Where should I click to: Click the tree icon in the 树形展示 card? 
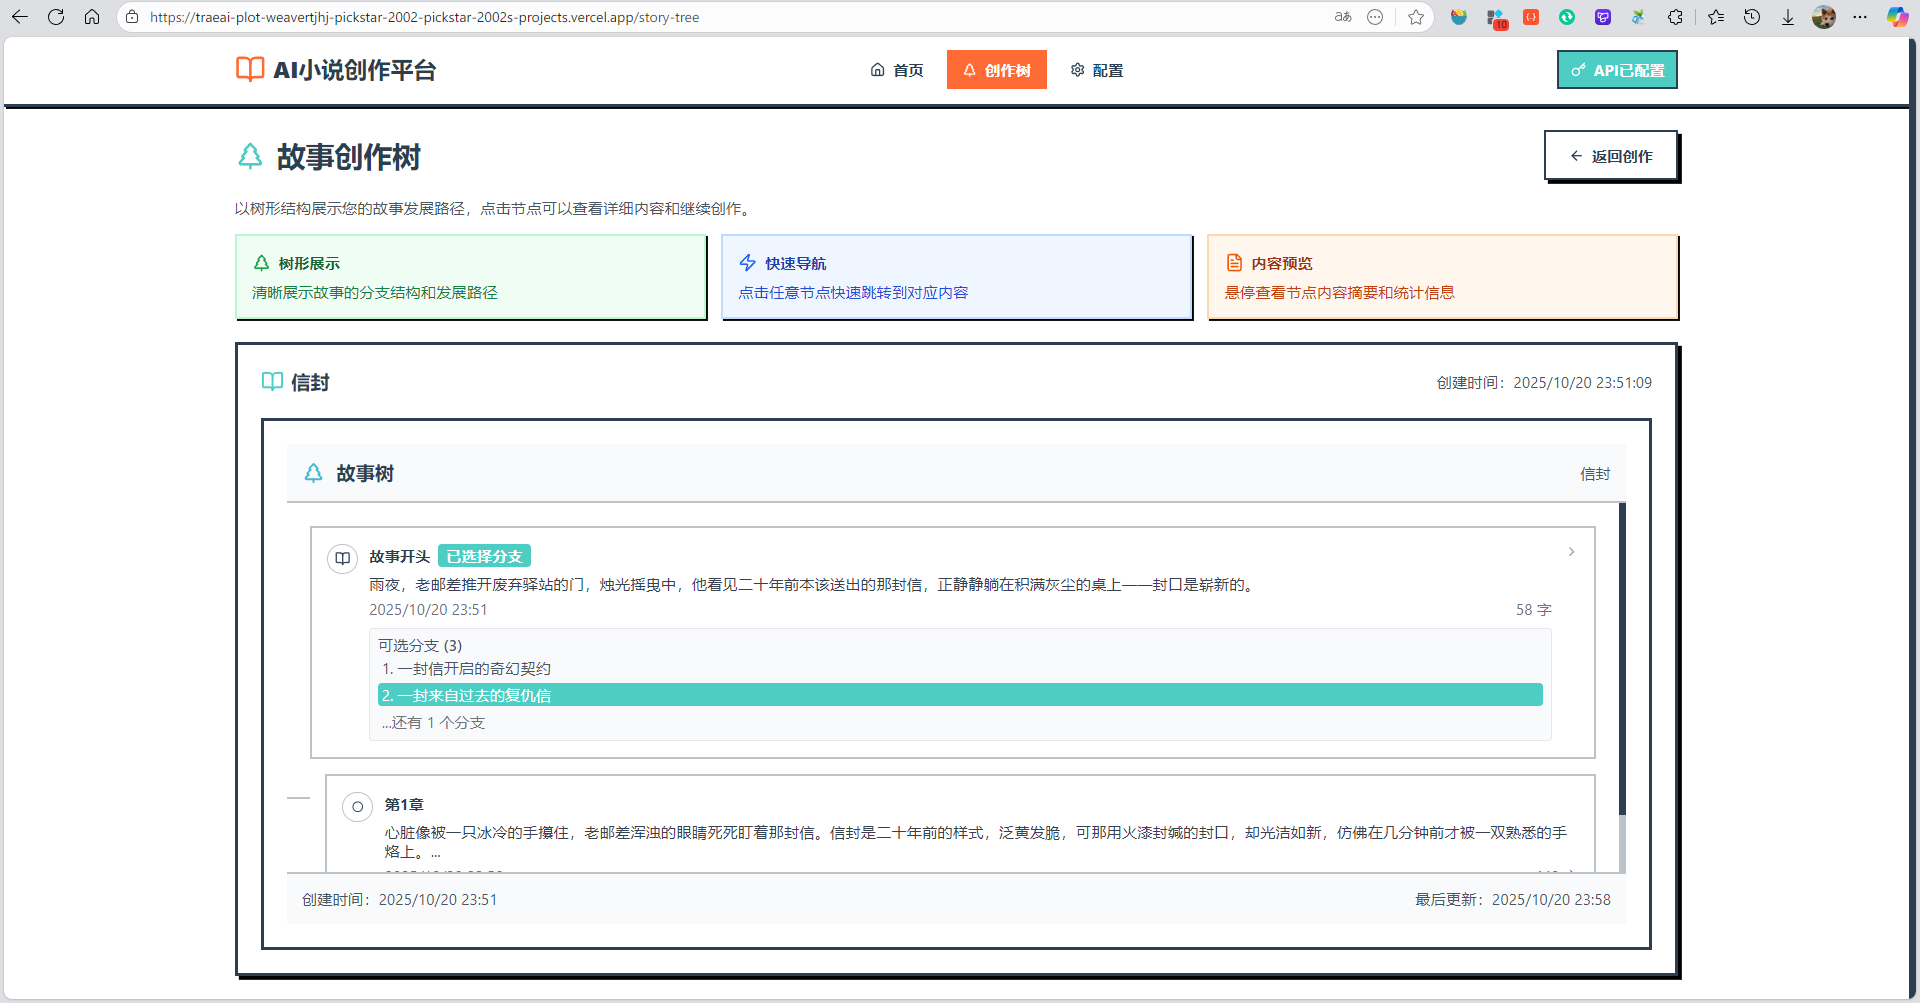click(x=262, y=262)
